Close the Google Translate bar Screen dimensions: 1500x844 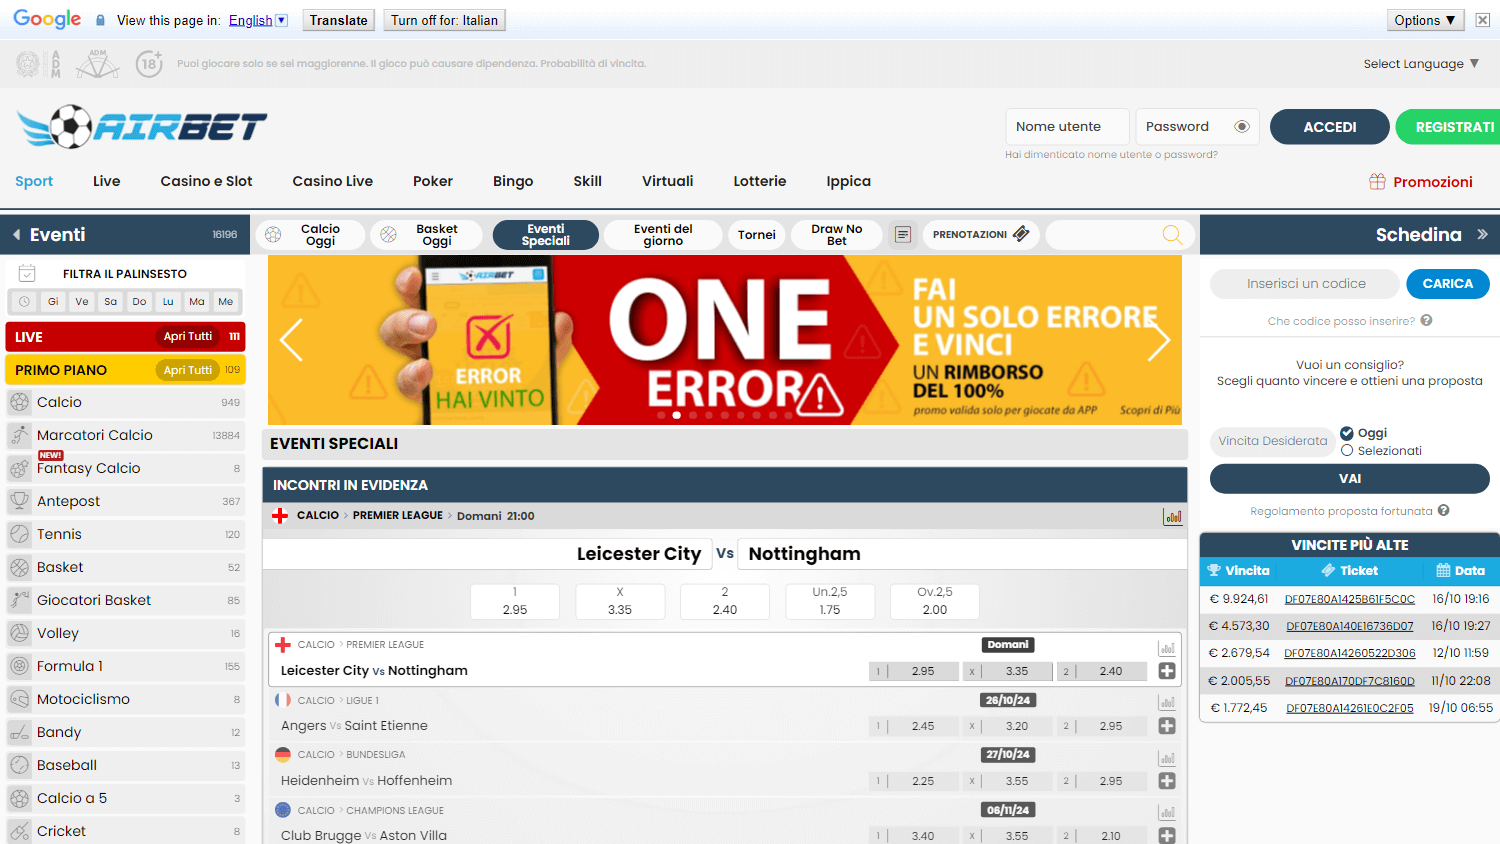(1483, 20)
